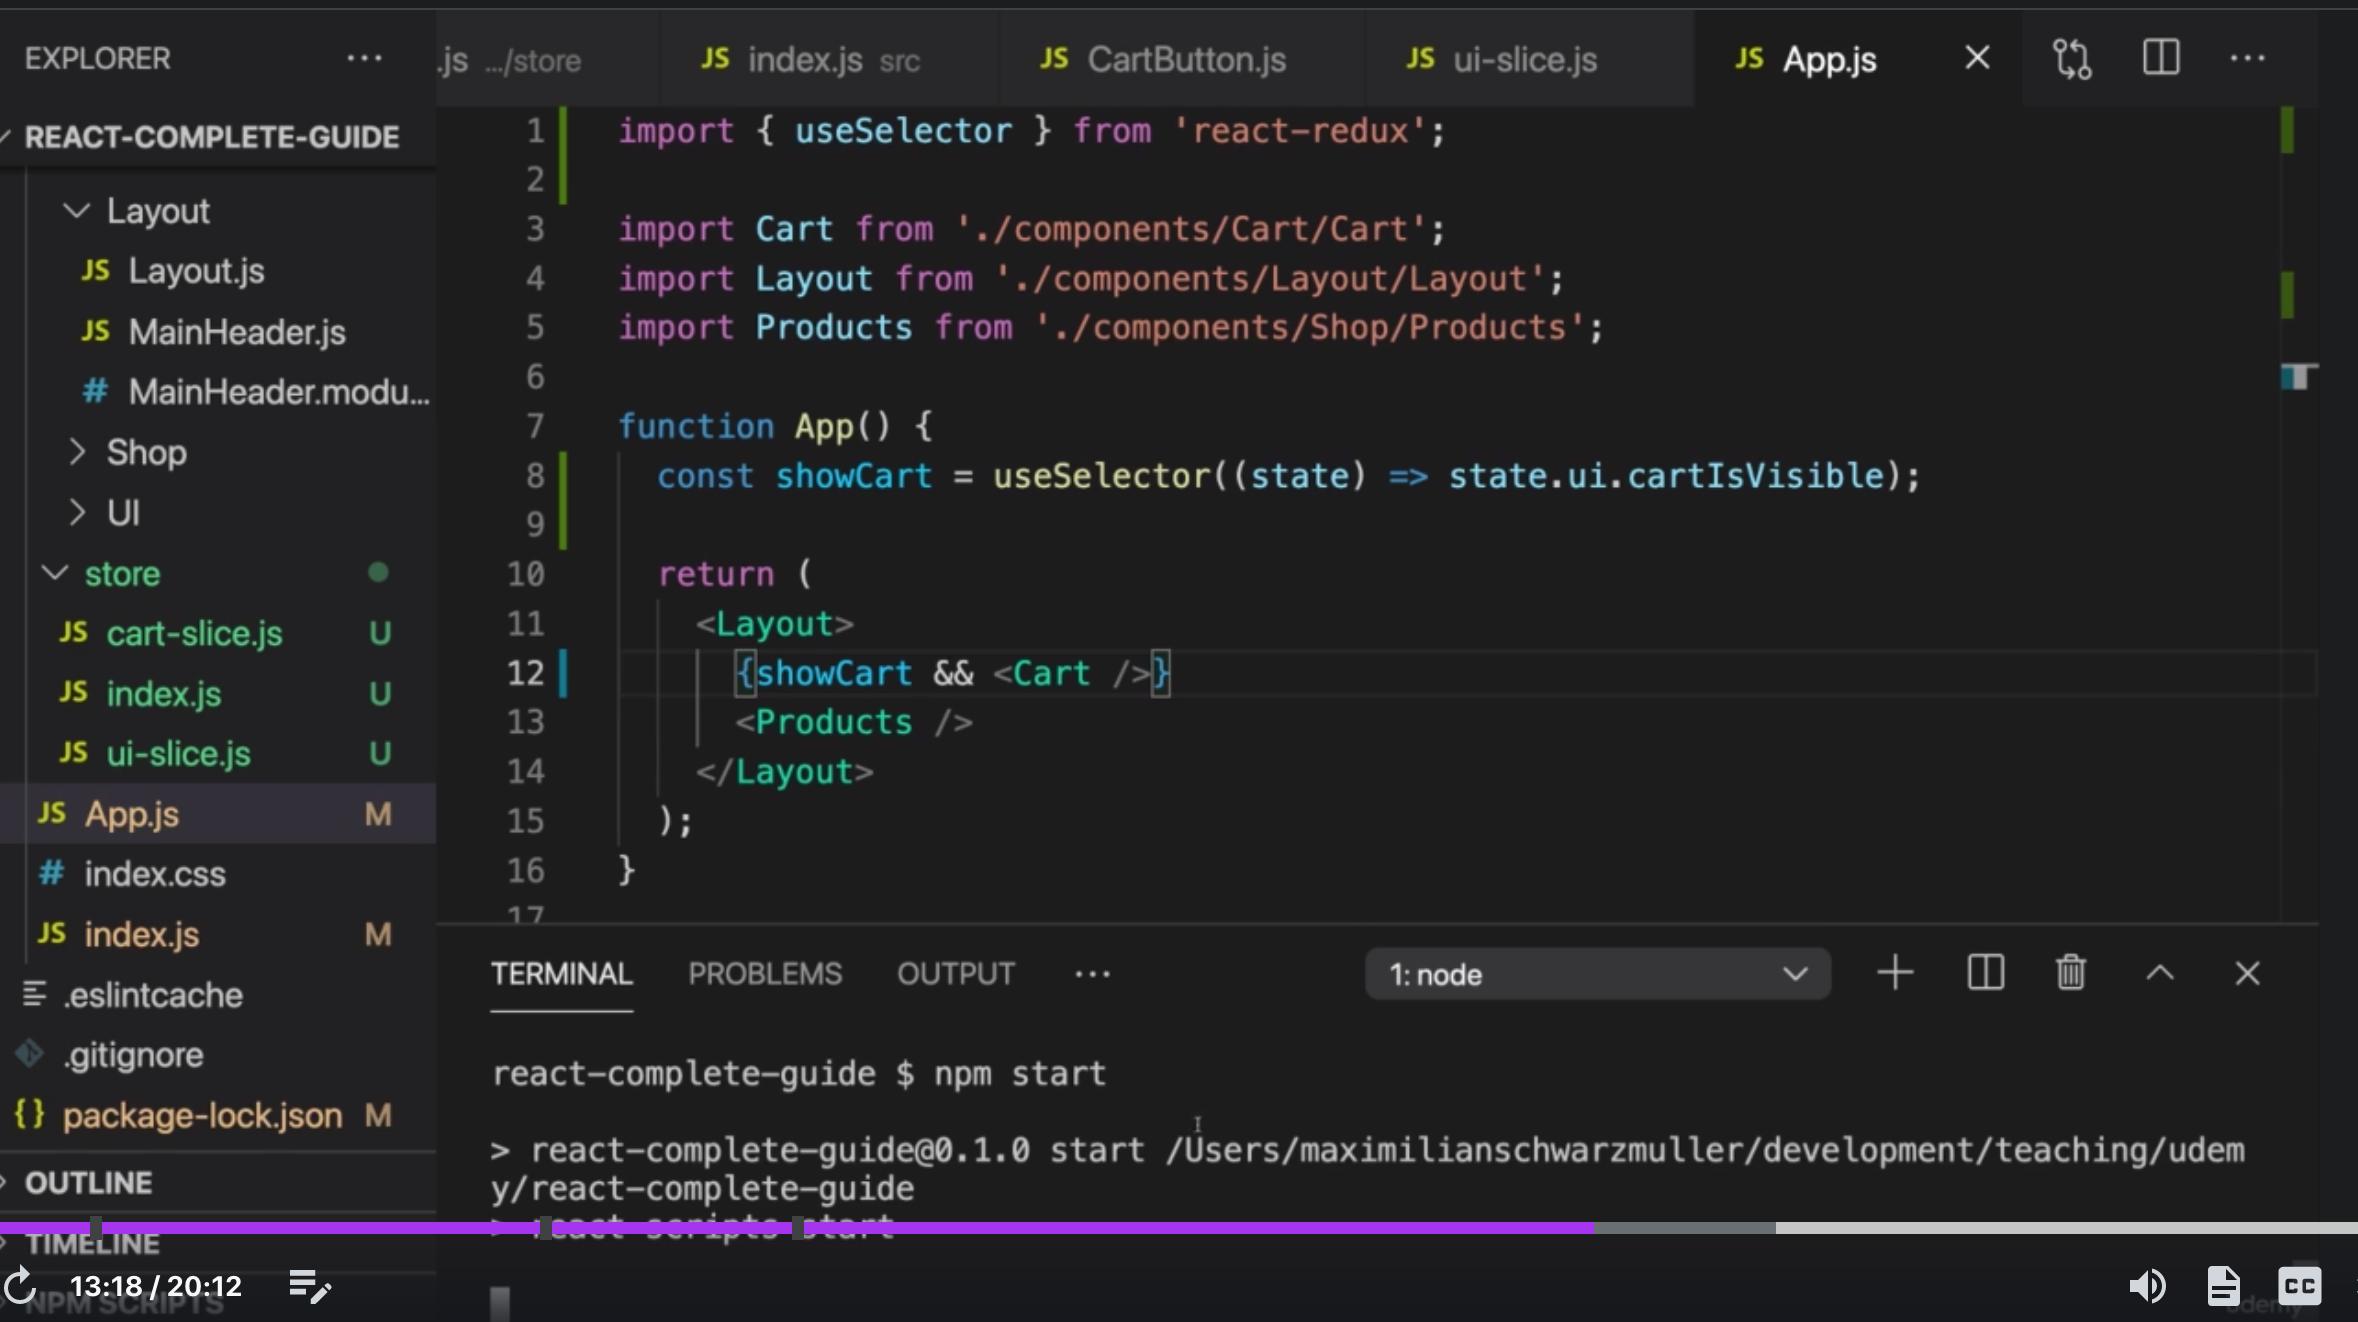Open video transcript icon
The image size is (2358, 1322).
pyautogui.click(x=2223, y=1286)
